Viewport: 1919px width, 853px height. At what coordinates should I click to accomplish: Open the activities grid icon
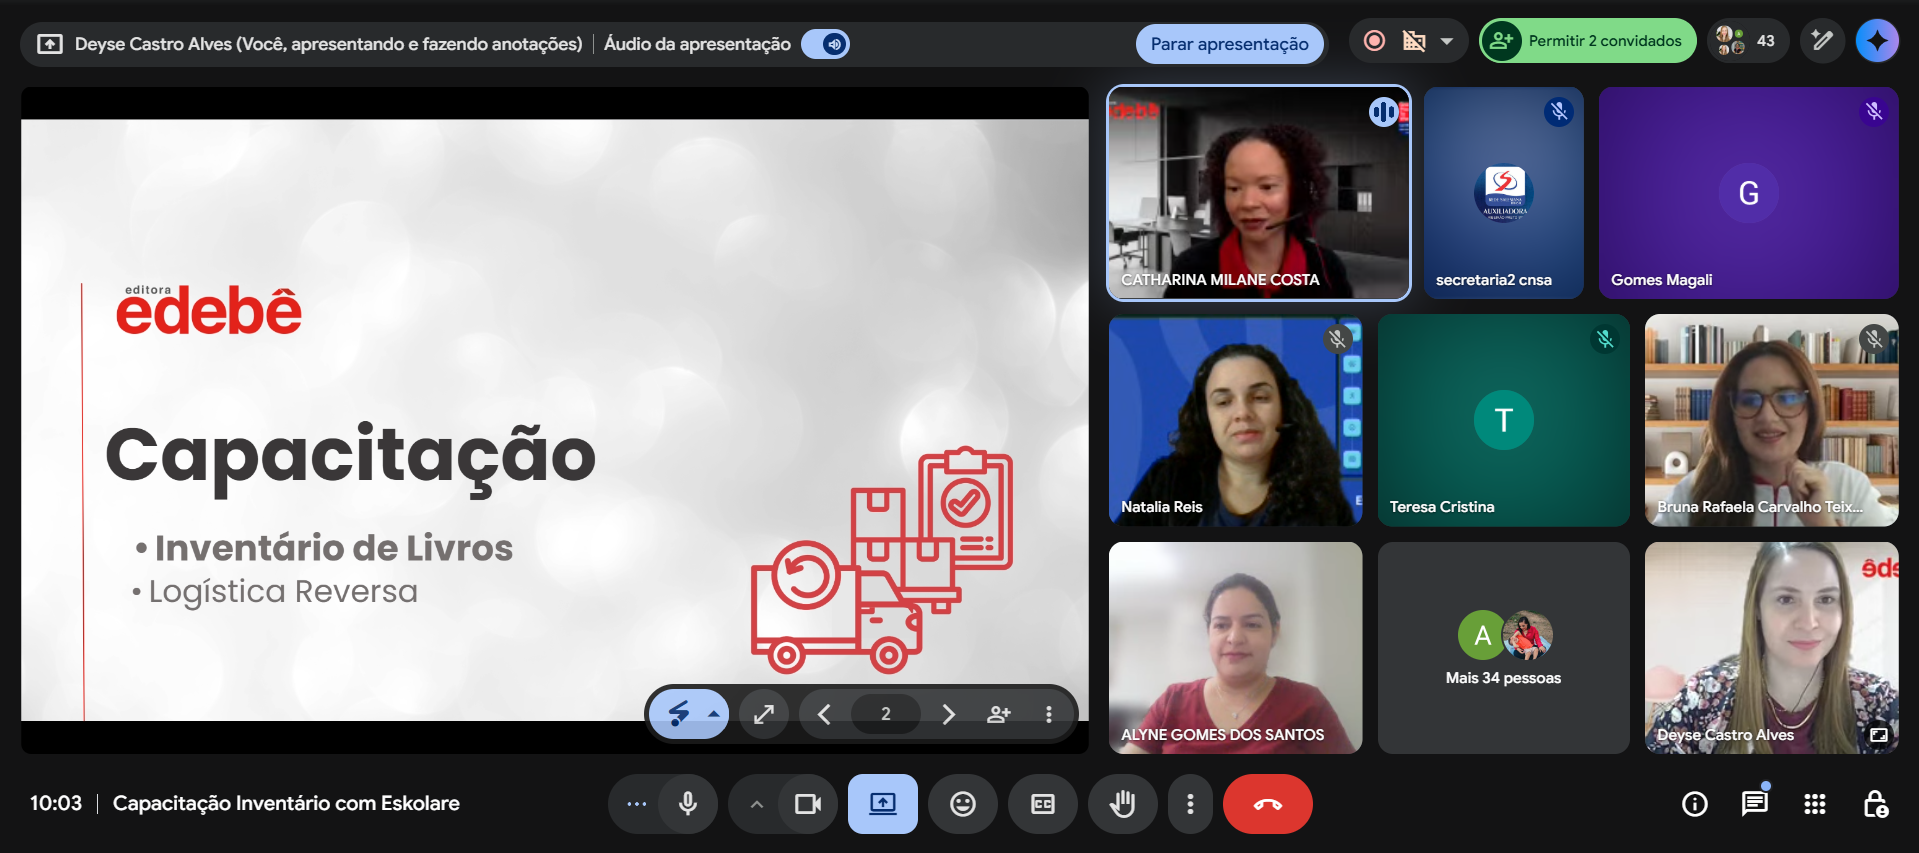(1815, 804)
